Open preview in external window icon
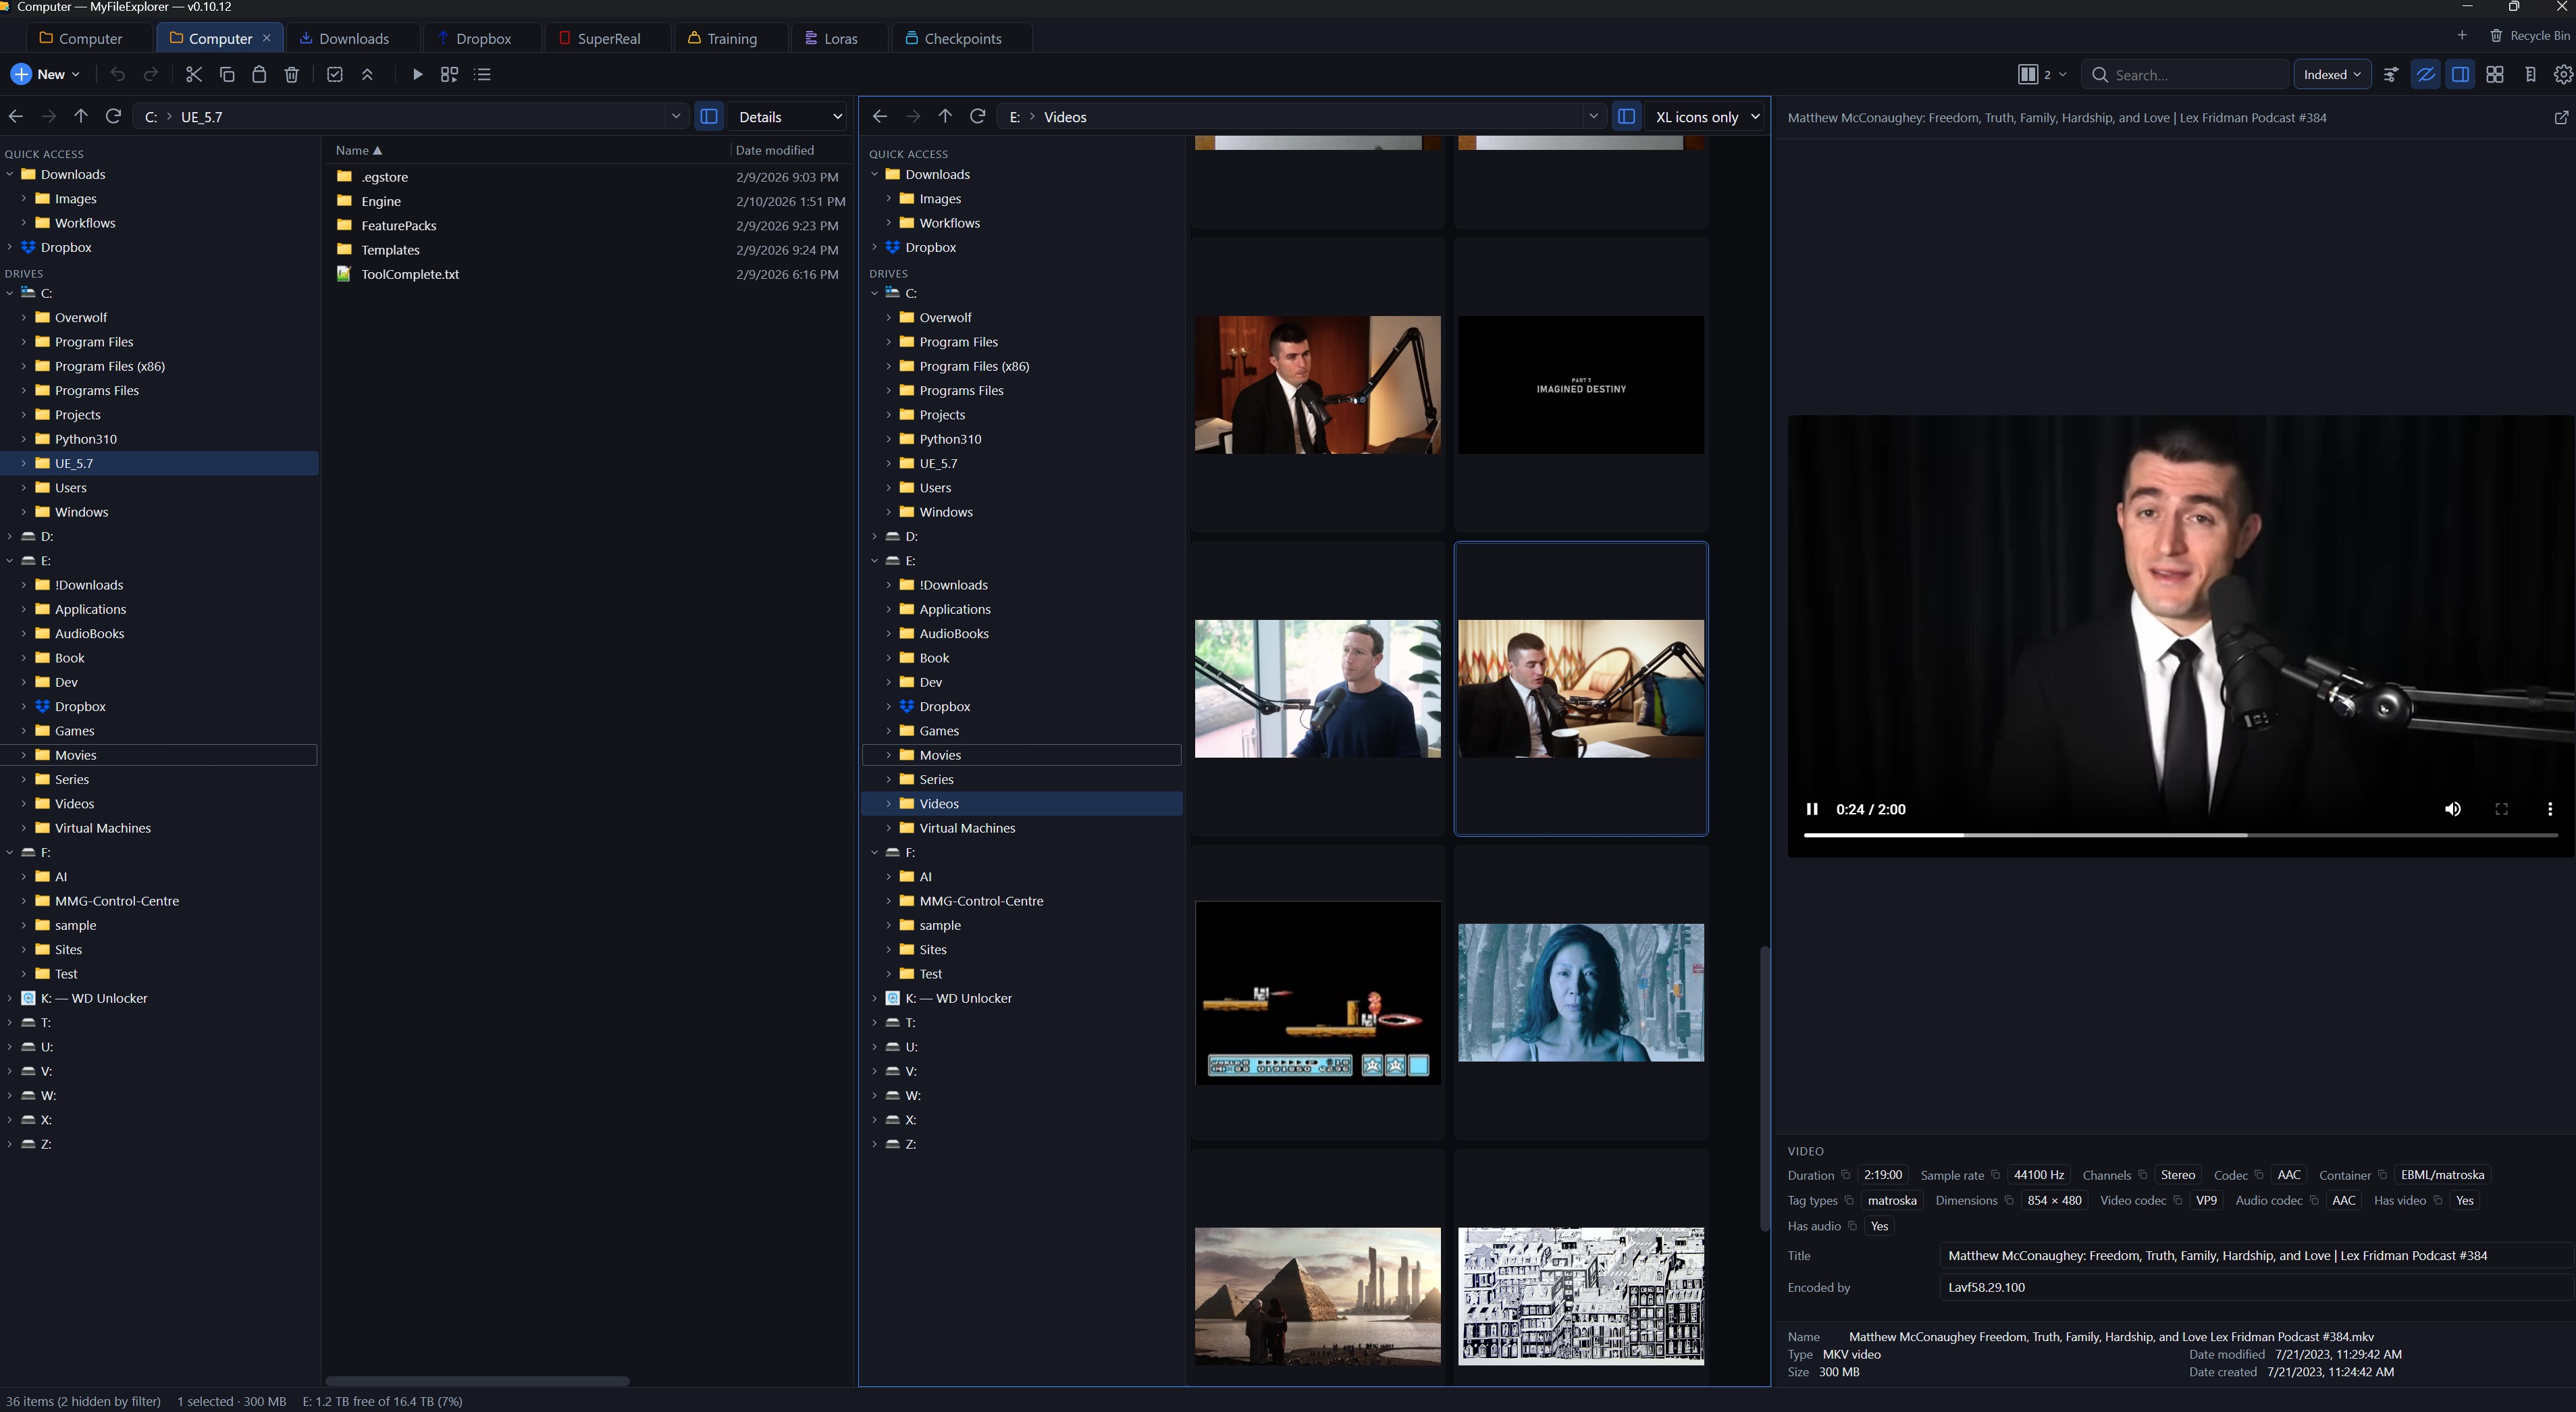Image resolution: width=2576 pixels, height=1412 pixels. [2561, 117]
